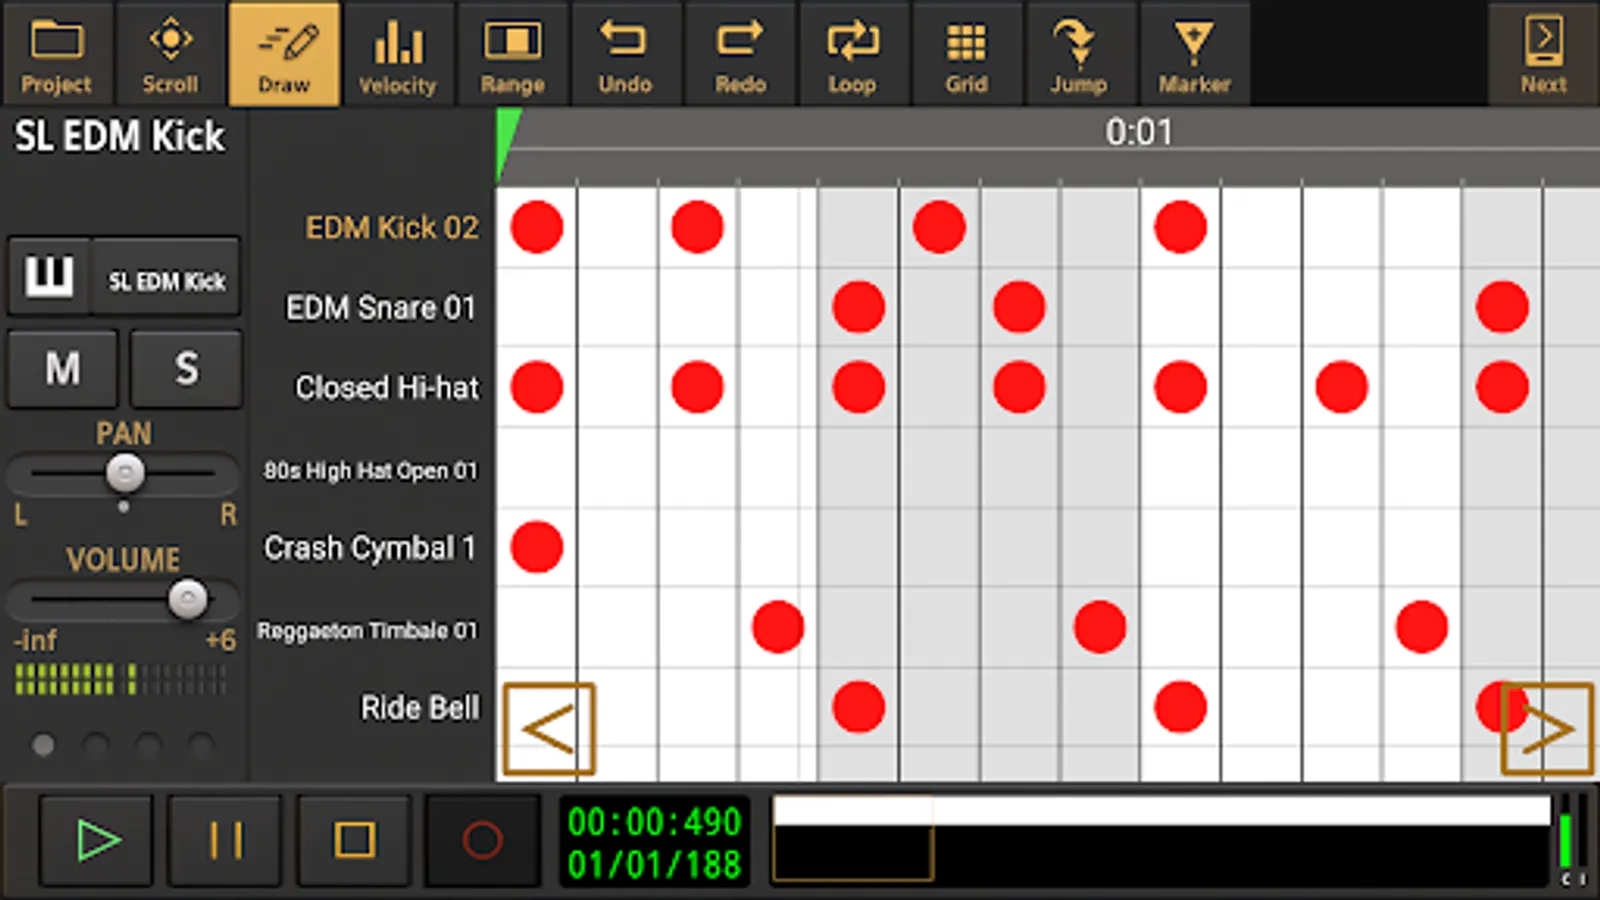Switch to Velocity editing
Viewport: 1600px width, 900px height.
click(x=398, y=54)
